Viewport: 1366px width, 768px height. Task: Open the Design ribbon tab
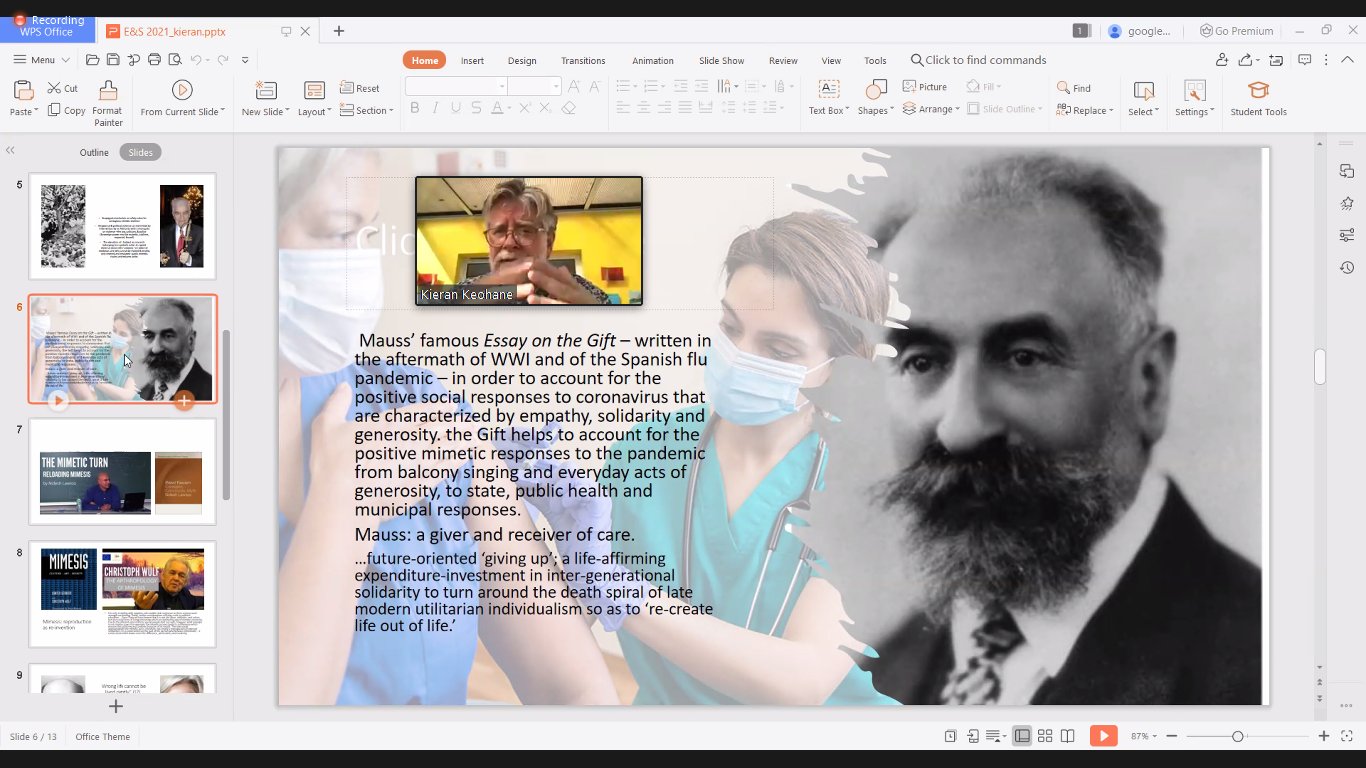[x=522, y=60]
